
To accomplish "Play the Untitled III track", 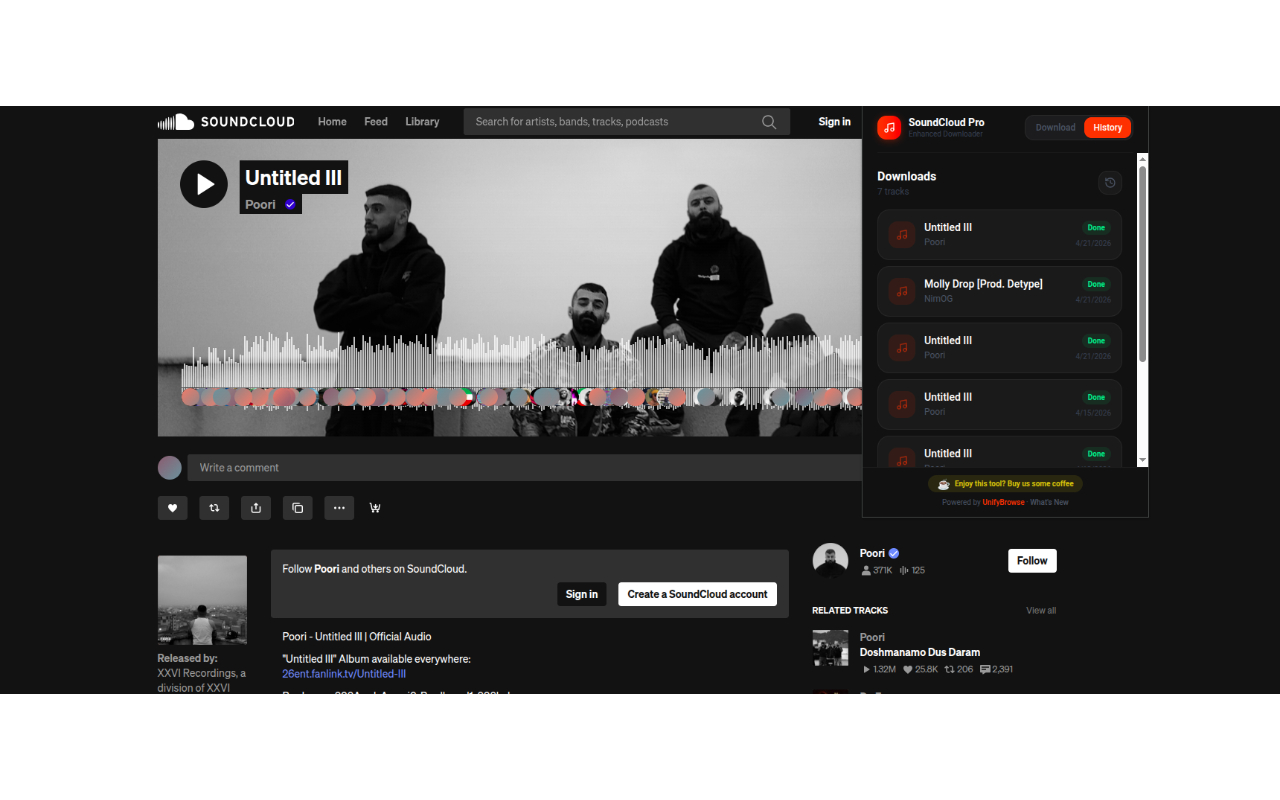I will coord(204,184).
